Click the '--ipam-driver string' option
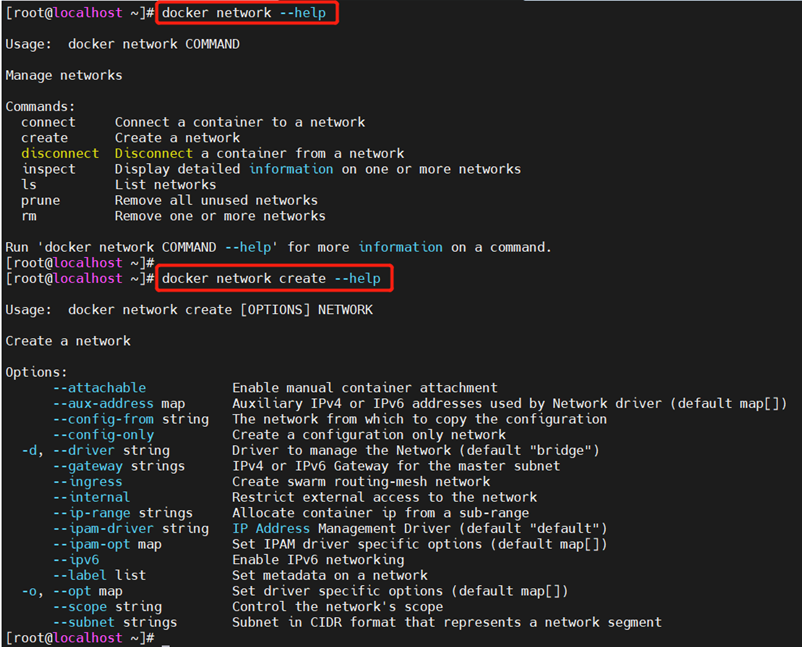802x647 pixels. [130, 528]
